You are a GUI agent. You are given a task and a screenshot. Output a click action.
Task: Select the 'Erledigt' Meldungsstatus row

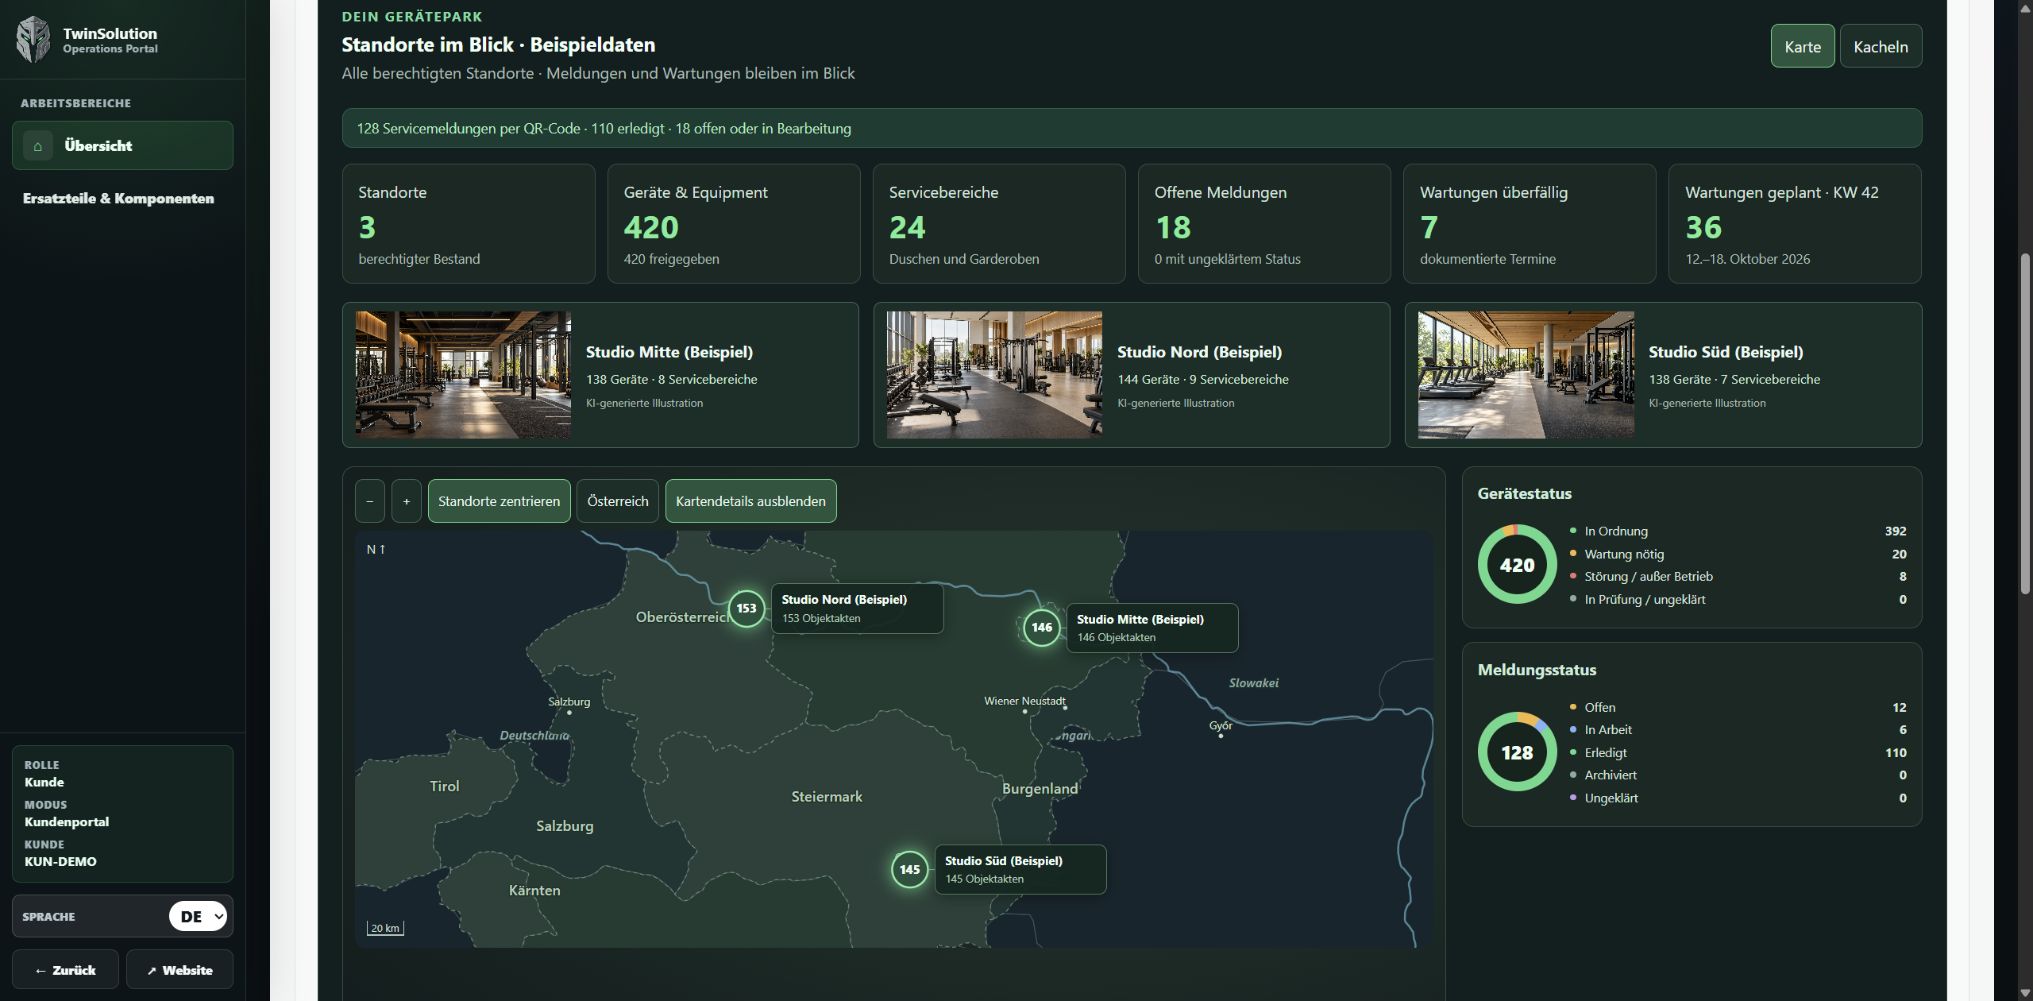coord(1738,753)
